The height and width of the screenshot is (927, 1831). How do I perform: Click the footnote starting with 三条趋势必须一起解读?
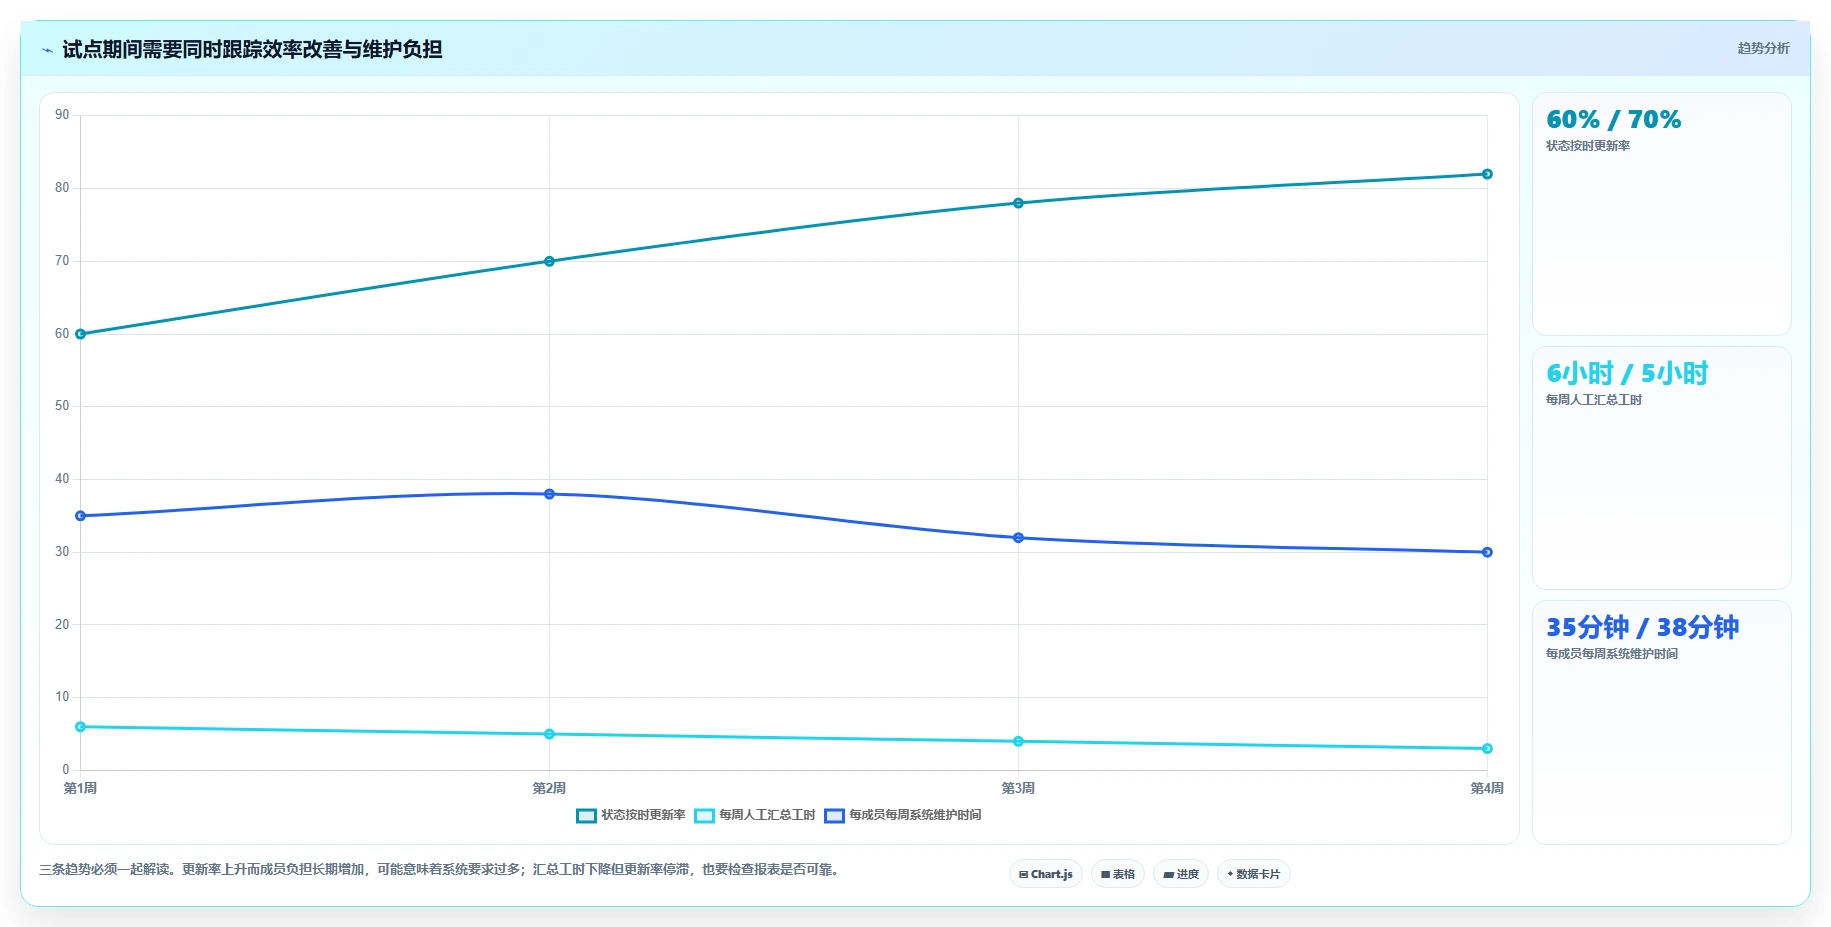point(441,870)
